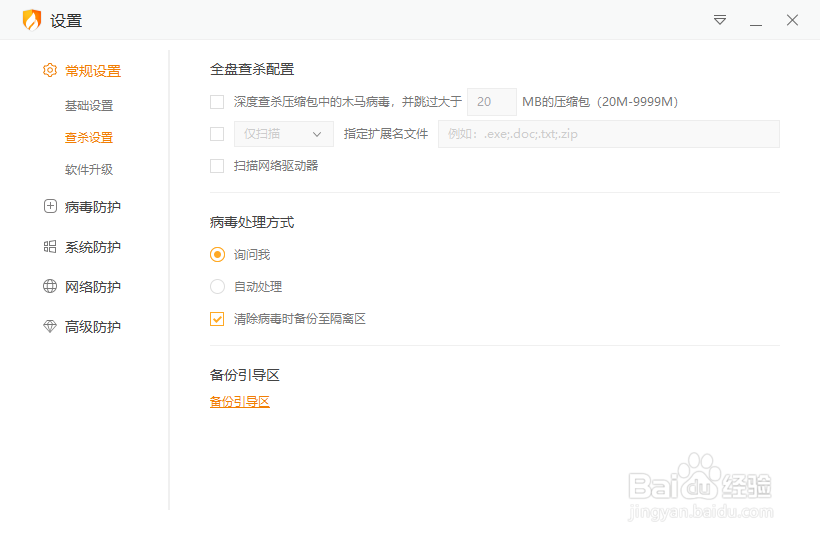
Task: Click the 病毒处理方式 heading
Action: 252,222
